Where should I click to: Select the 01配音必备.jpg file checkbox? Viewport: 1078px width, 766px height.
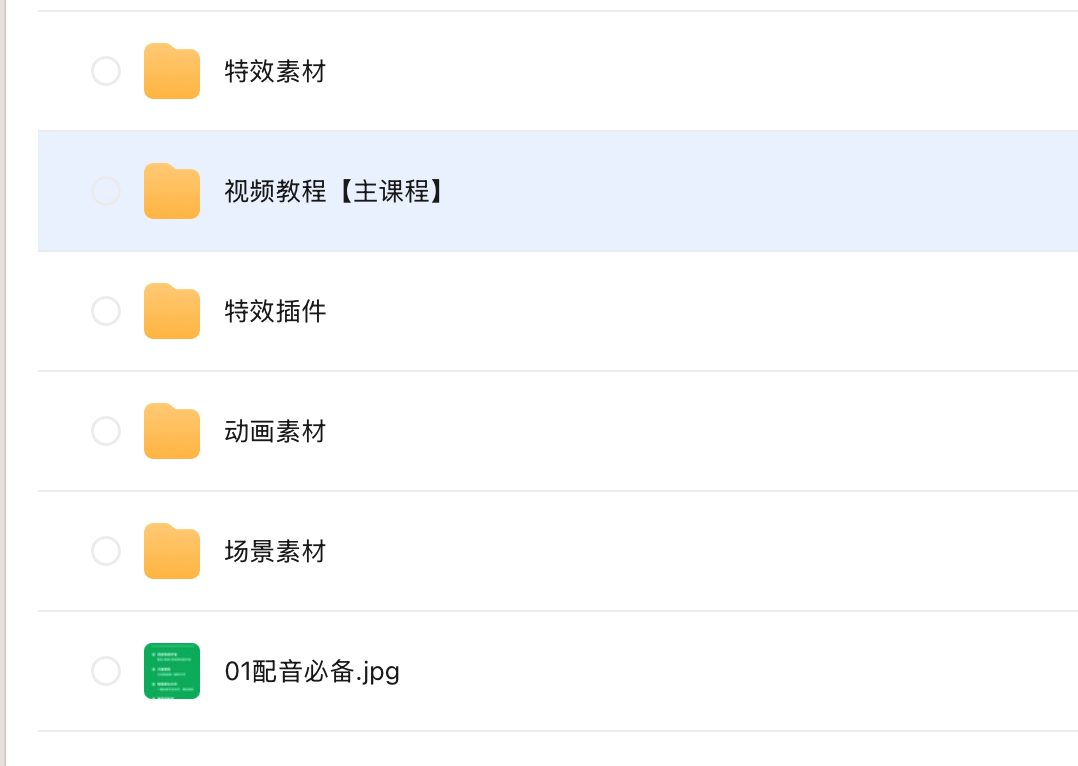pos(106,671)
